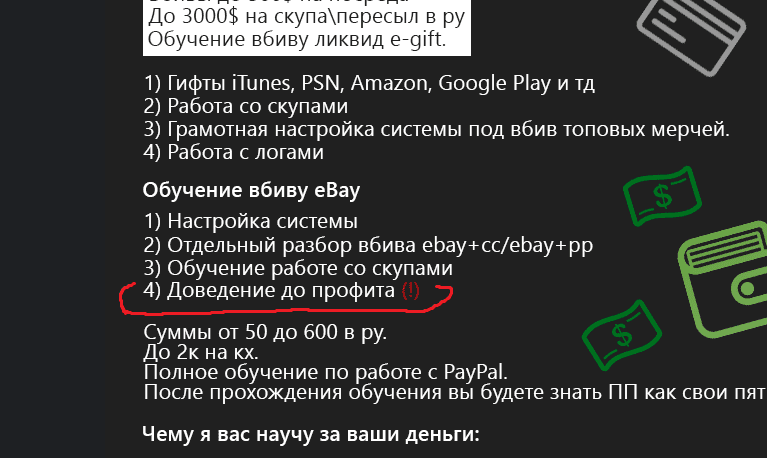Click the upper green dollar bill icon

pyautogui.click(x=662, y=196)
